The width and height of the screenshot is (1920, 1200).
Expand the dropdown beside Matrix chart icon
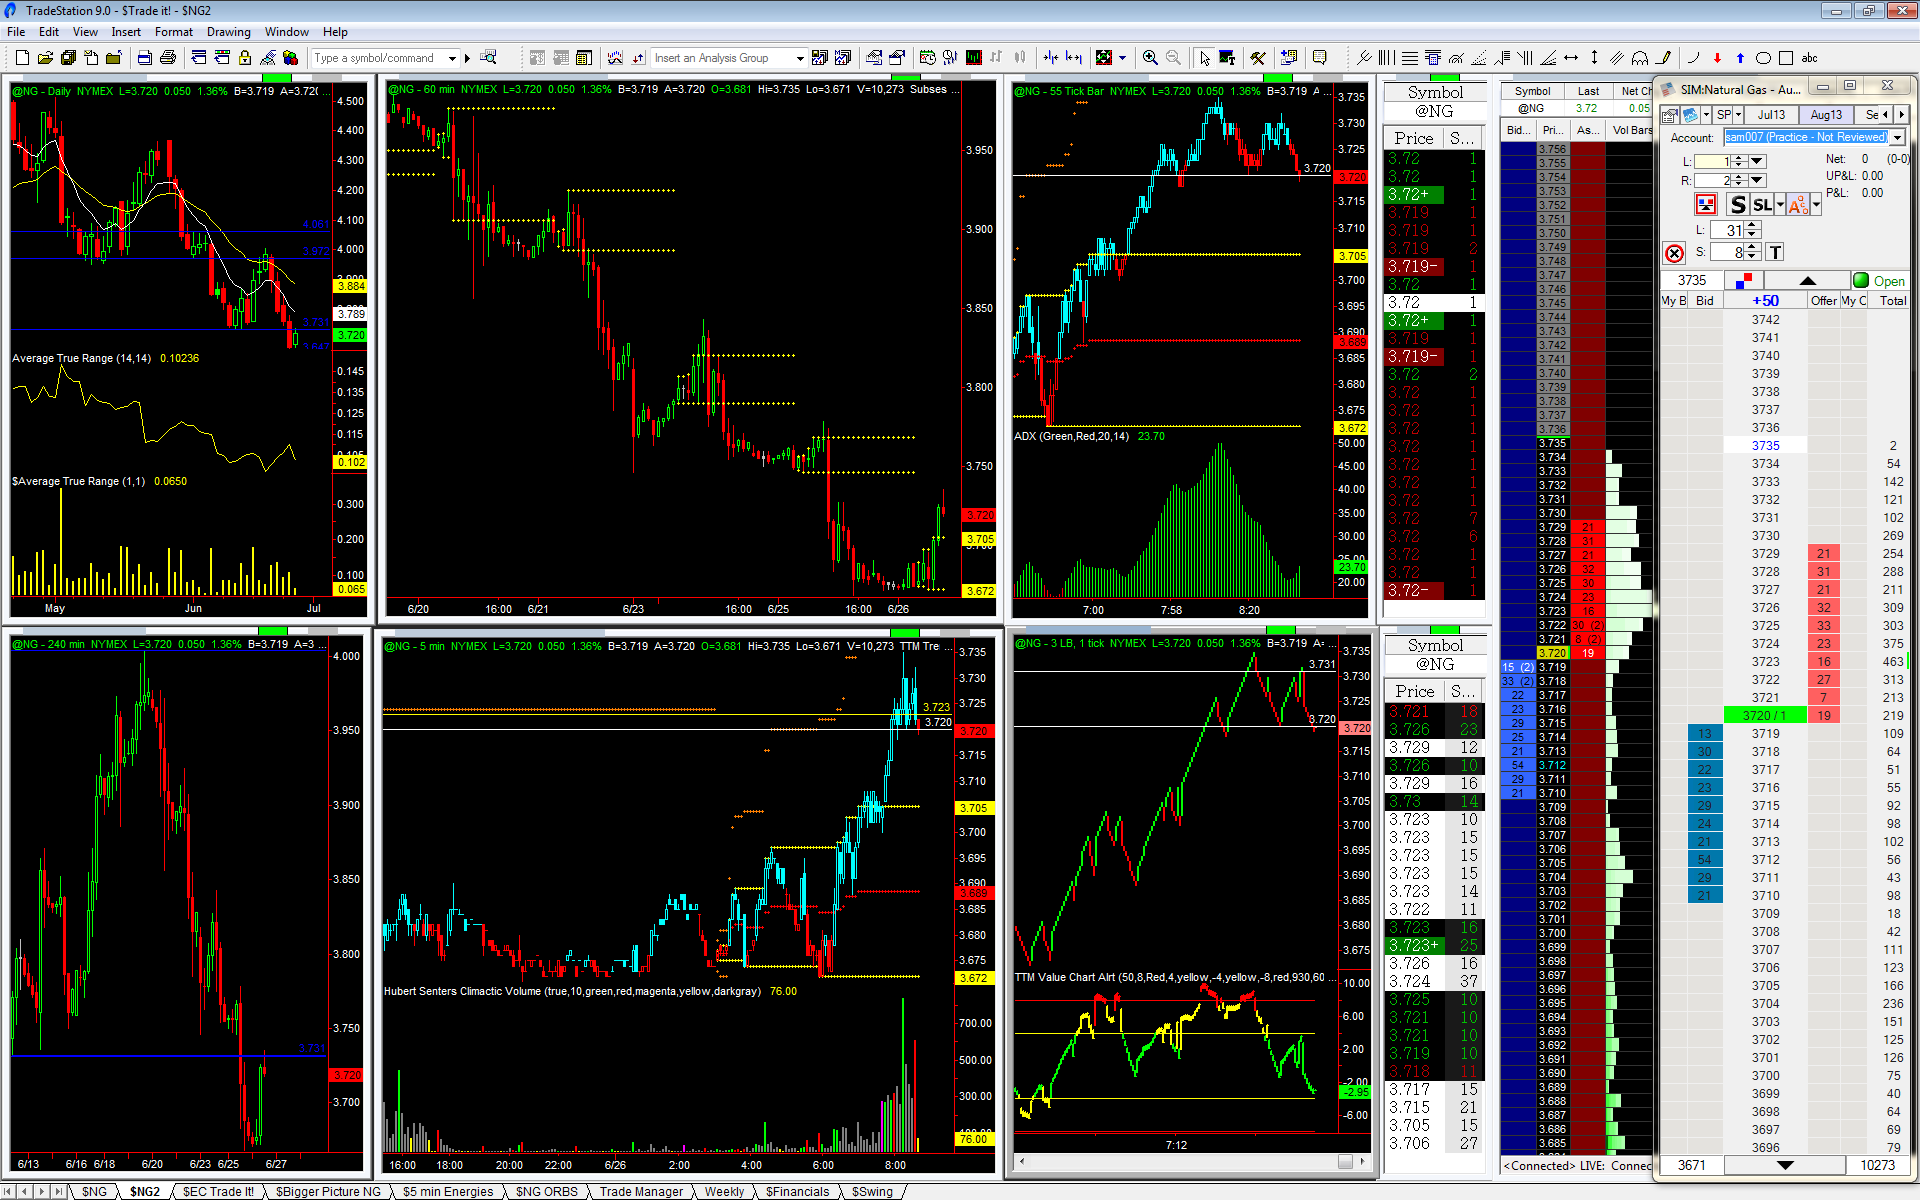[1704, 115]
